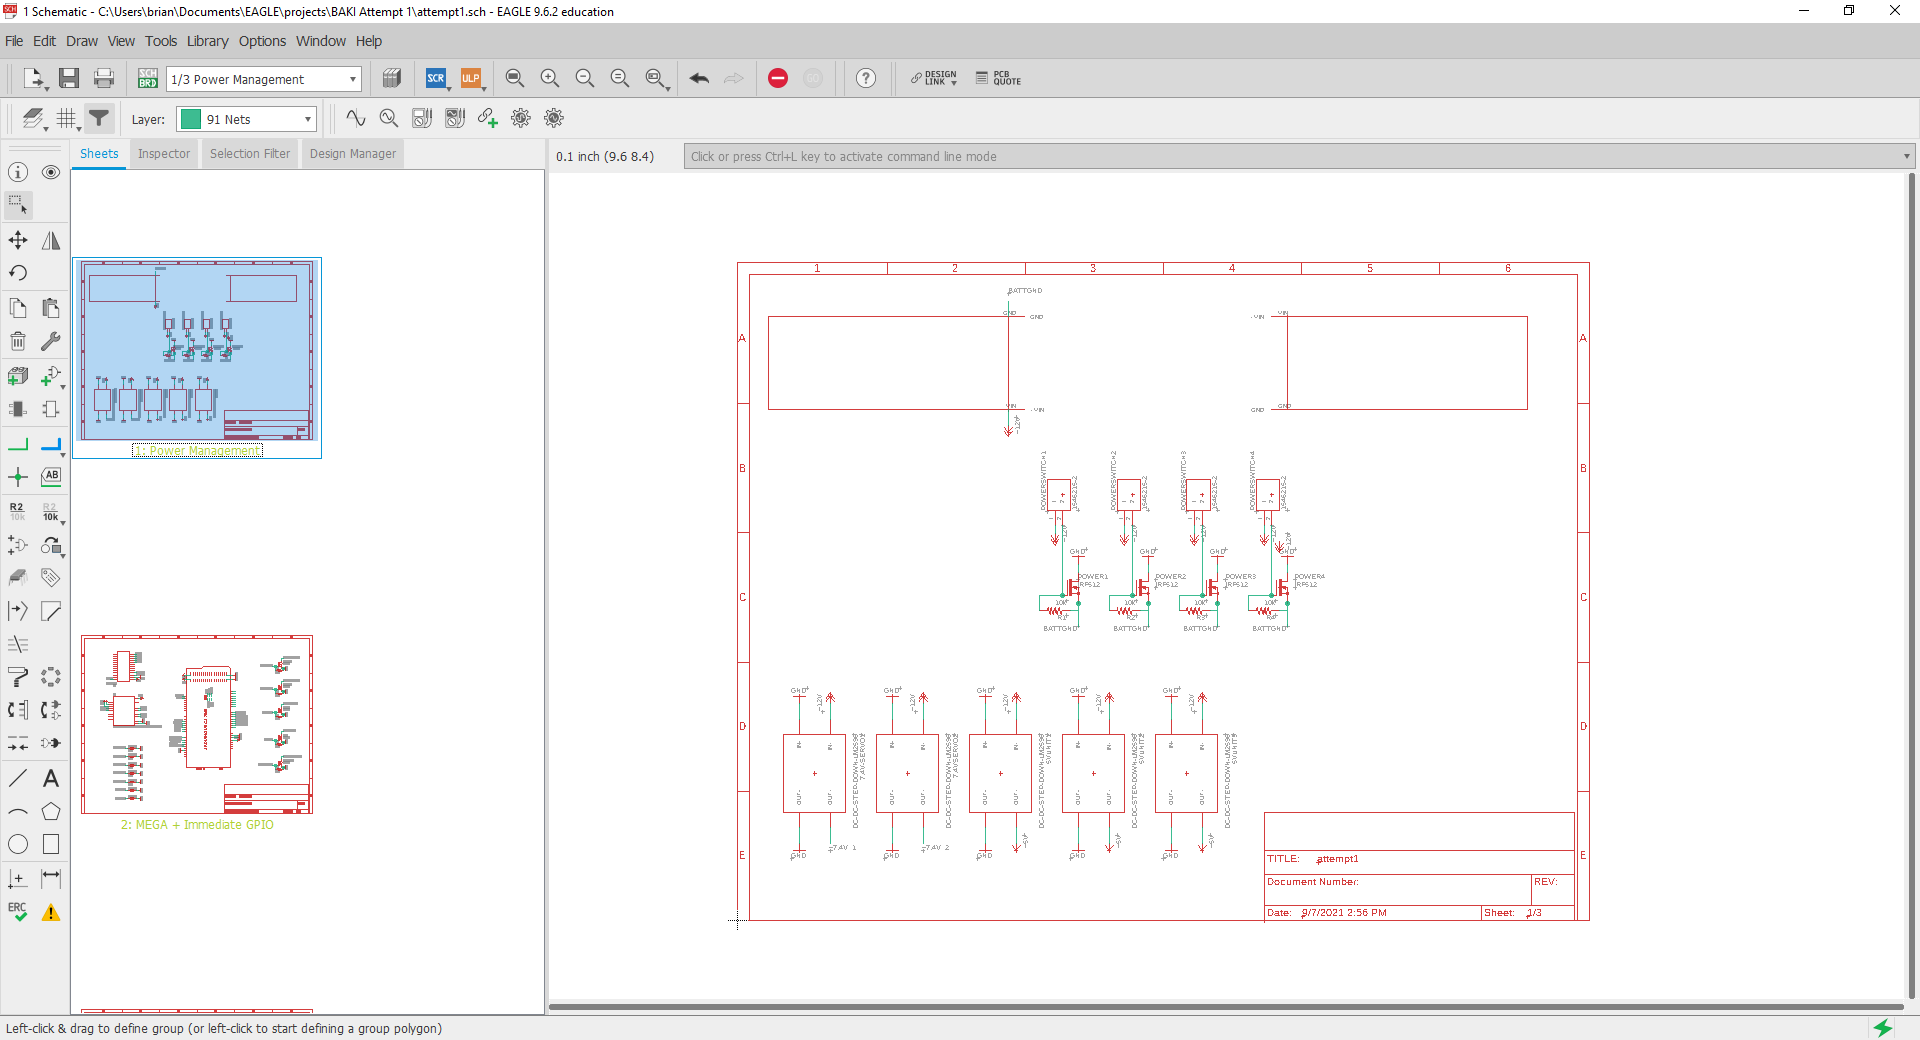Open the grid settings dropdown icon

click(68, 119)
